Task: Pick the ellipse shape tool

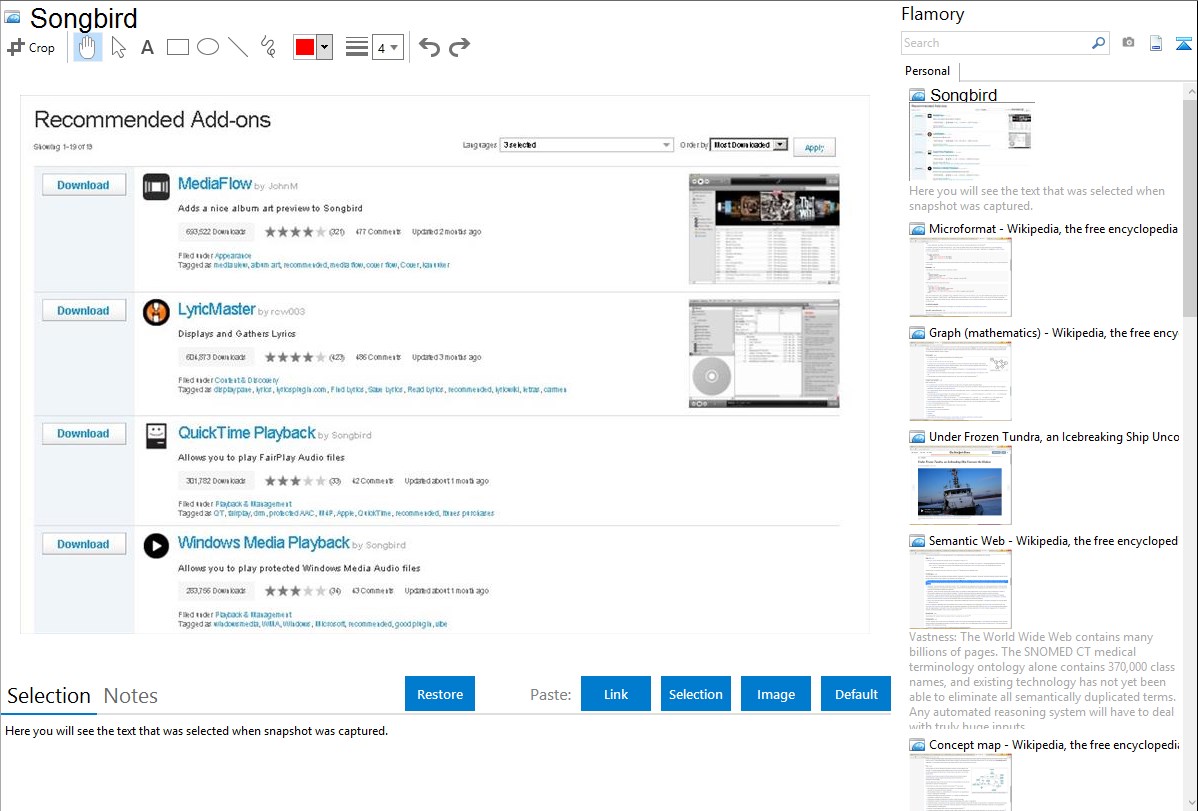Action: point(208,47)
